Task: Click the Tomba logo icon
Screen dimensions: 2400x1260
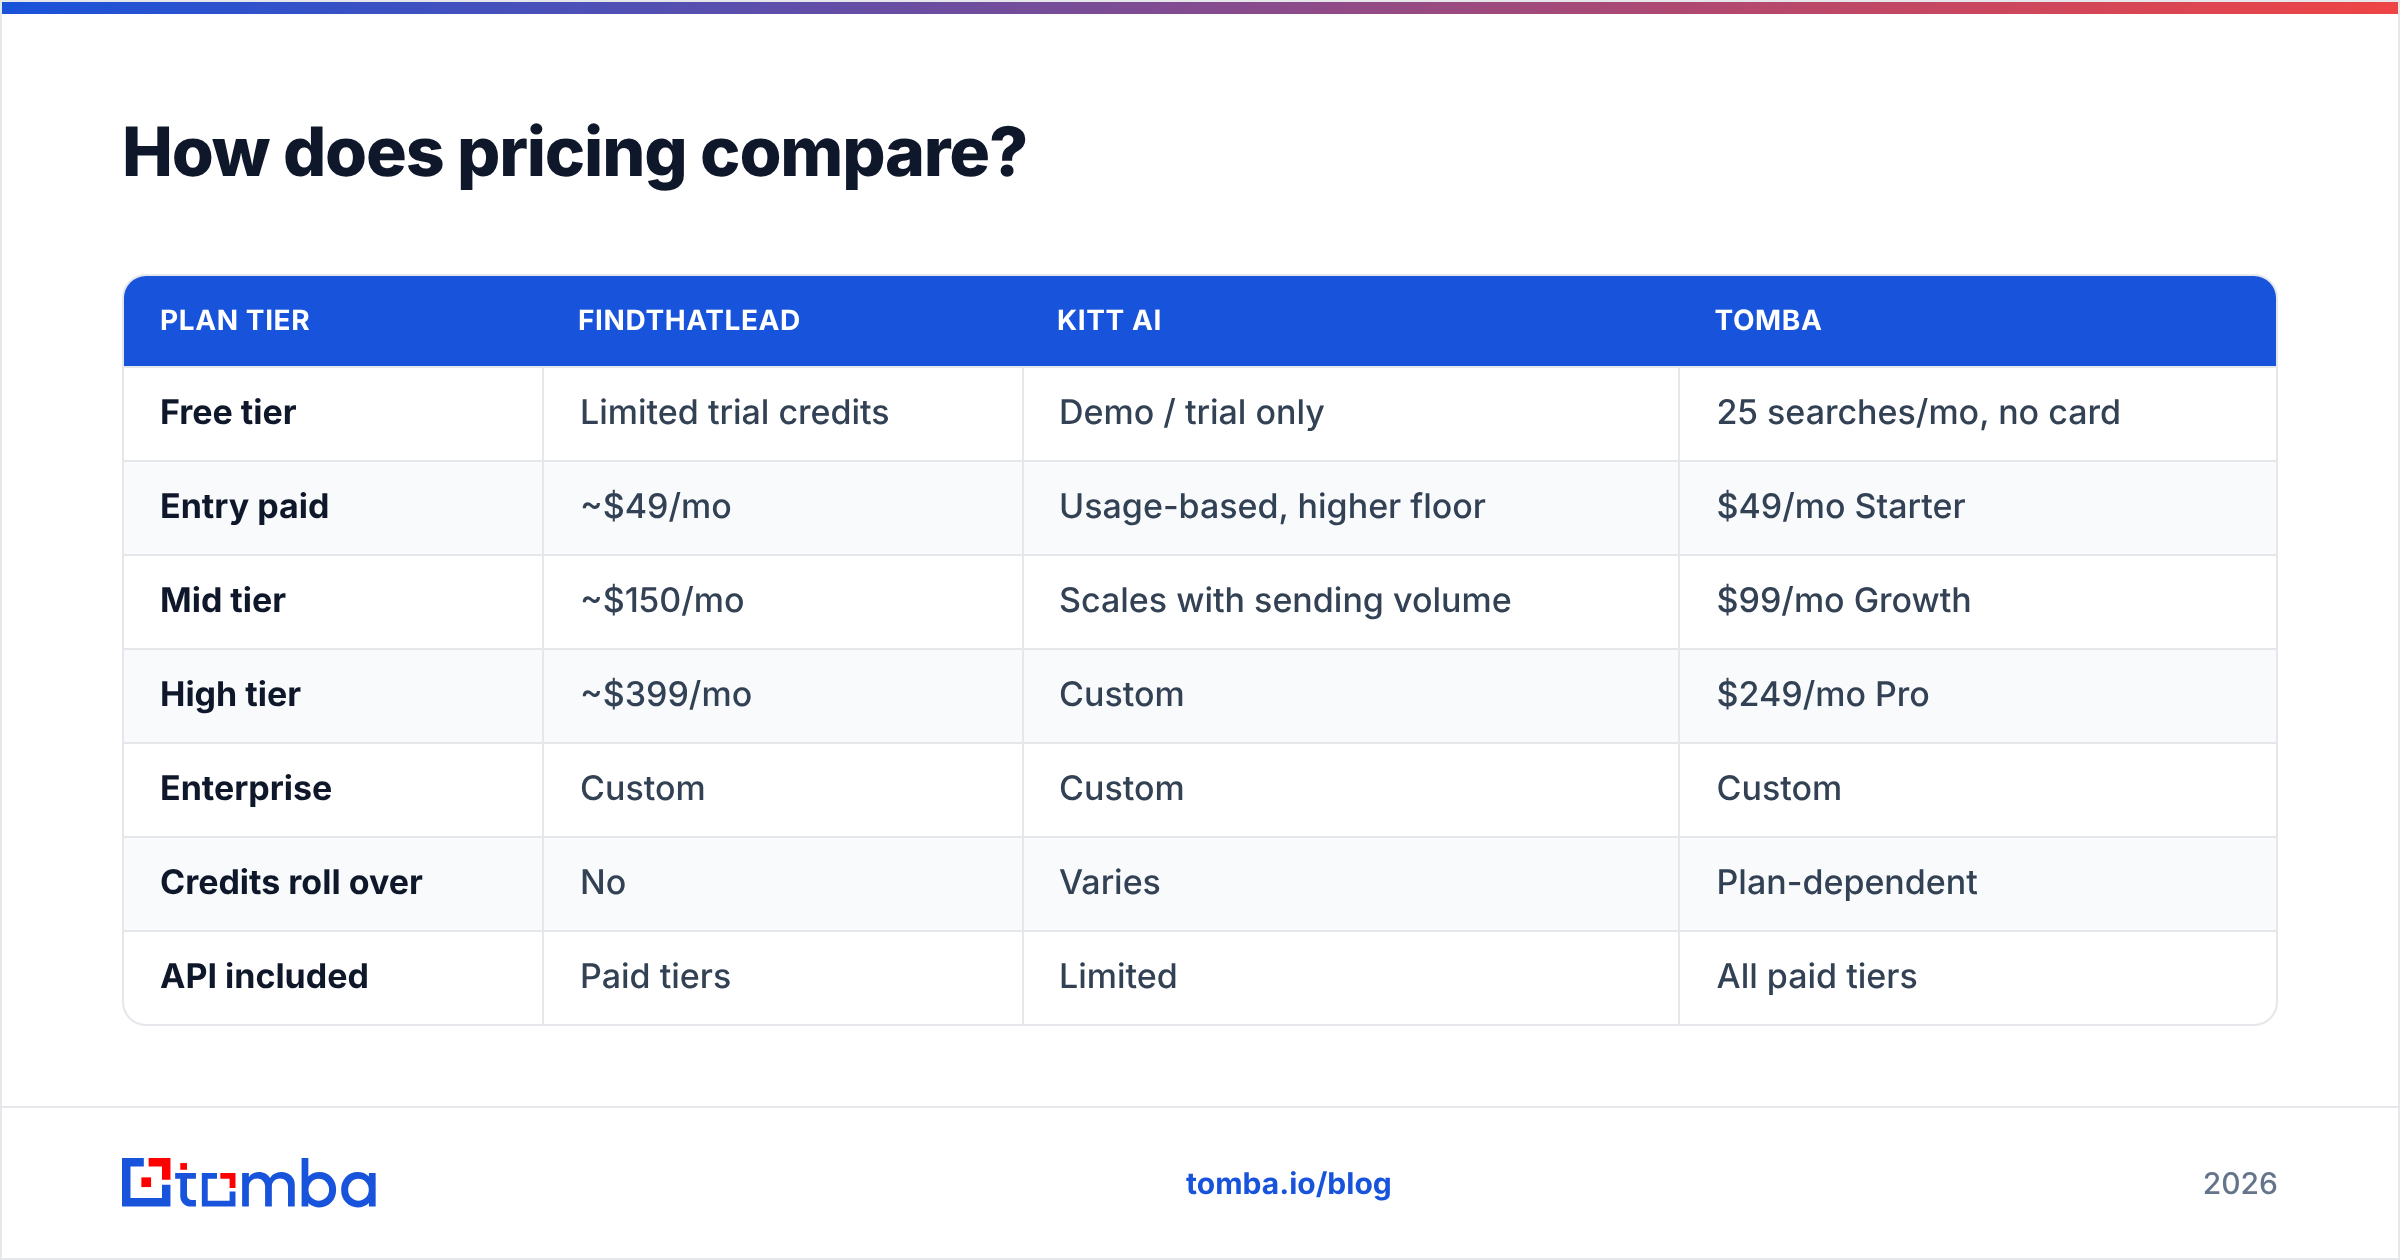Action: (x=248, y=1183)
